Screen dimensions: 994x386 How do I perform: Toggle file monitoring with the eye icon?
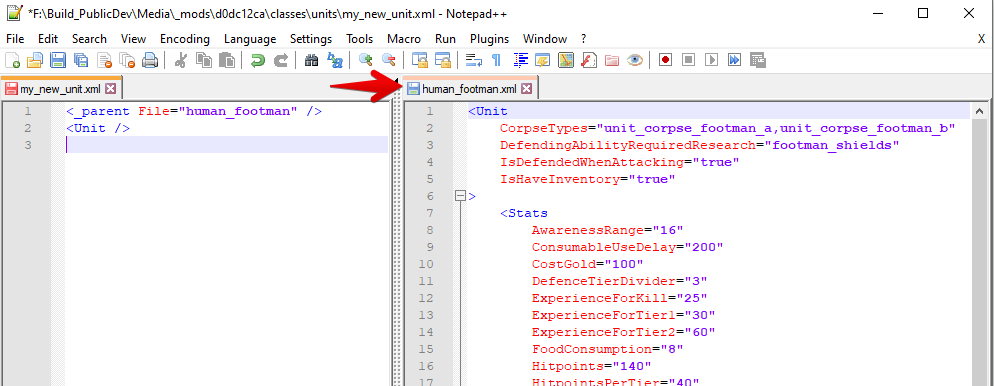pos(635,60)
